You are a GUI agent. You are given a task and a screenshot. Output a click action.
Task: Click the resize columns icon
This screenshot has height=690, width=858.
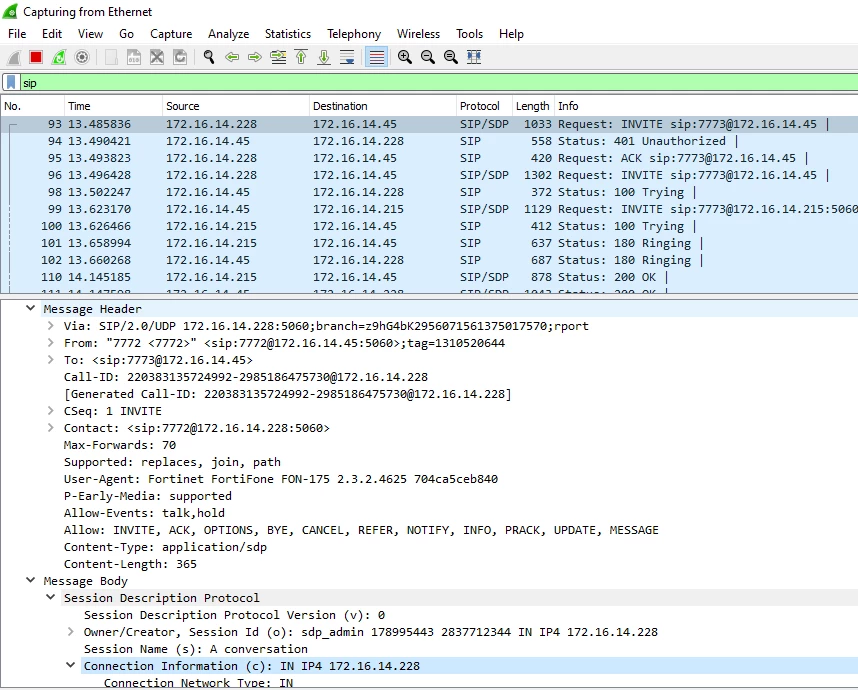474,57
